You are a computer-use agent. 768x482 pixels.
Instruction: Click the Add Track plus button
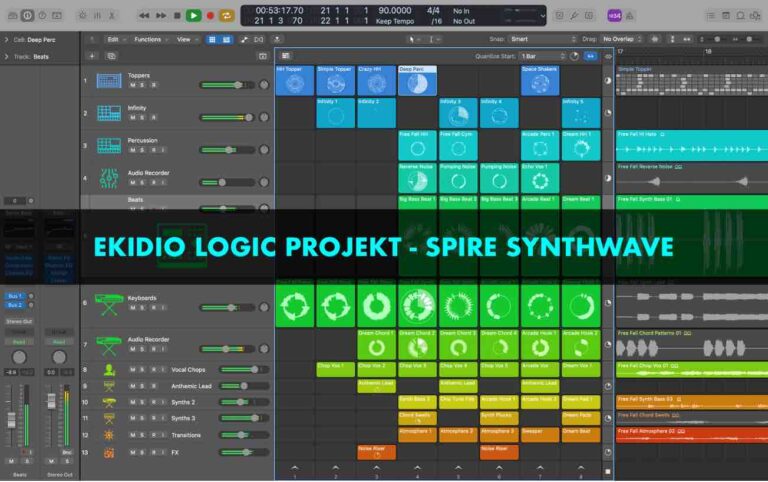pos(92,56)
